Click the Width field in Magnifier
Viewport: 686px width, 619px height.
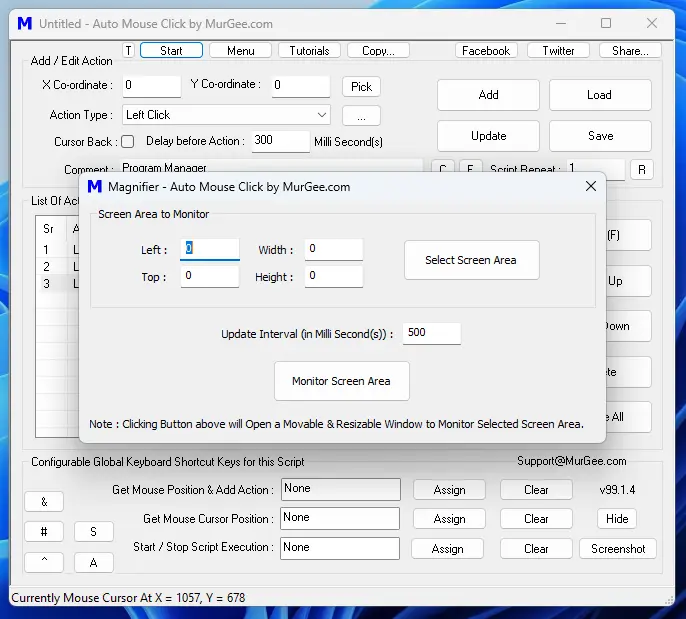coord(334,249)
